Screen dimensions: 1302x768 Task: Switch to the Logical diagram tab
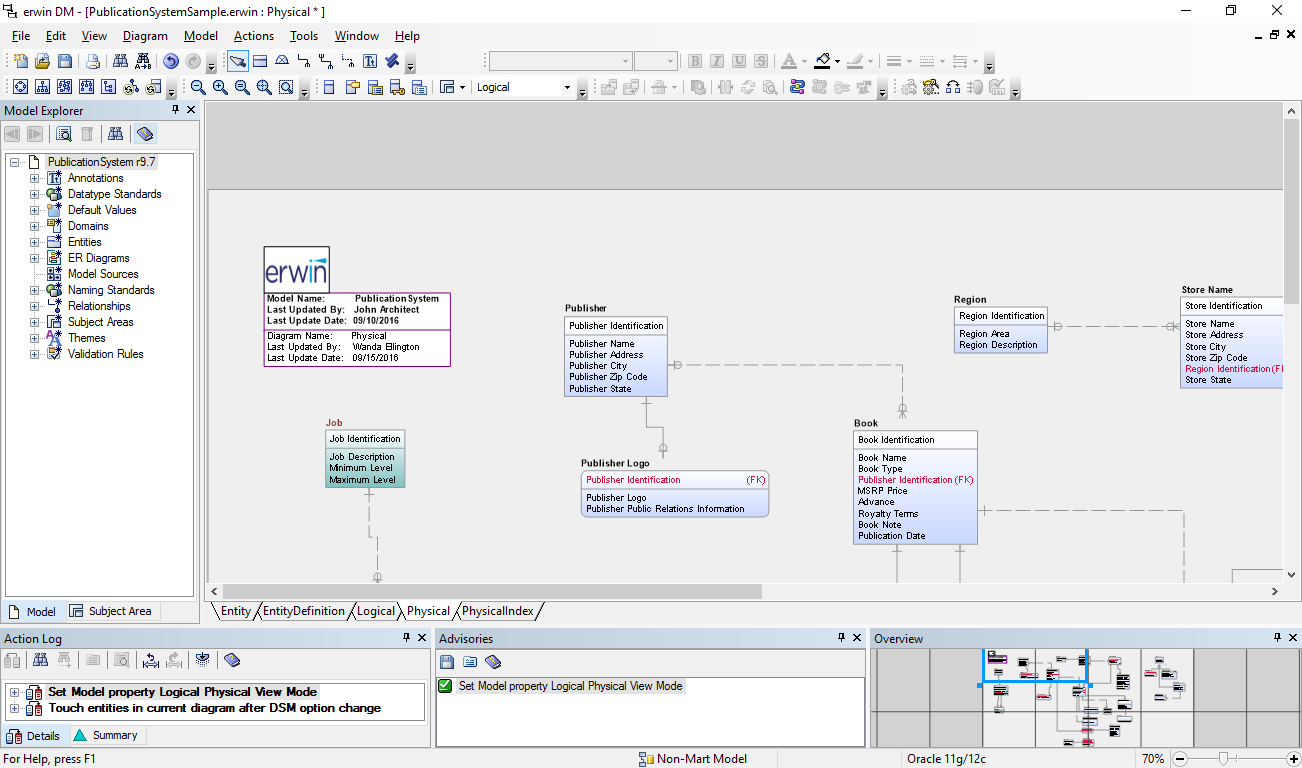[376, 611]
